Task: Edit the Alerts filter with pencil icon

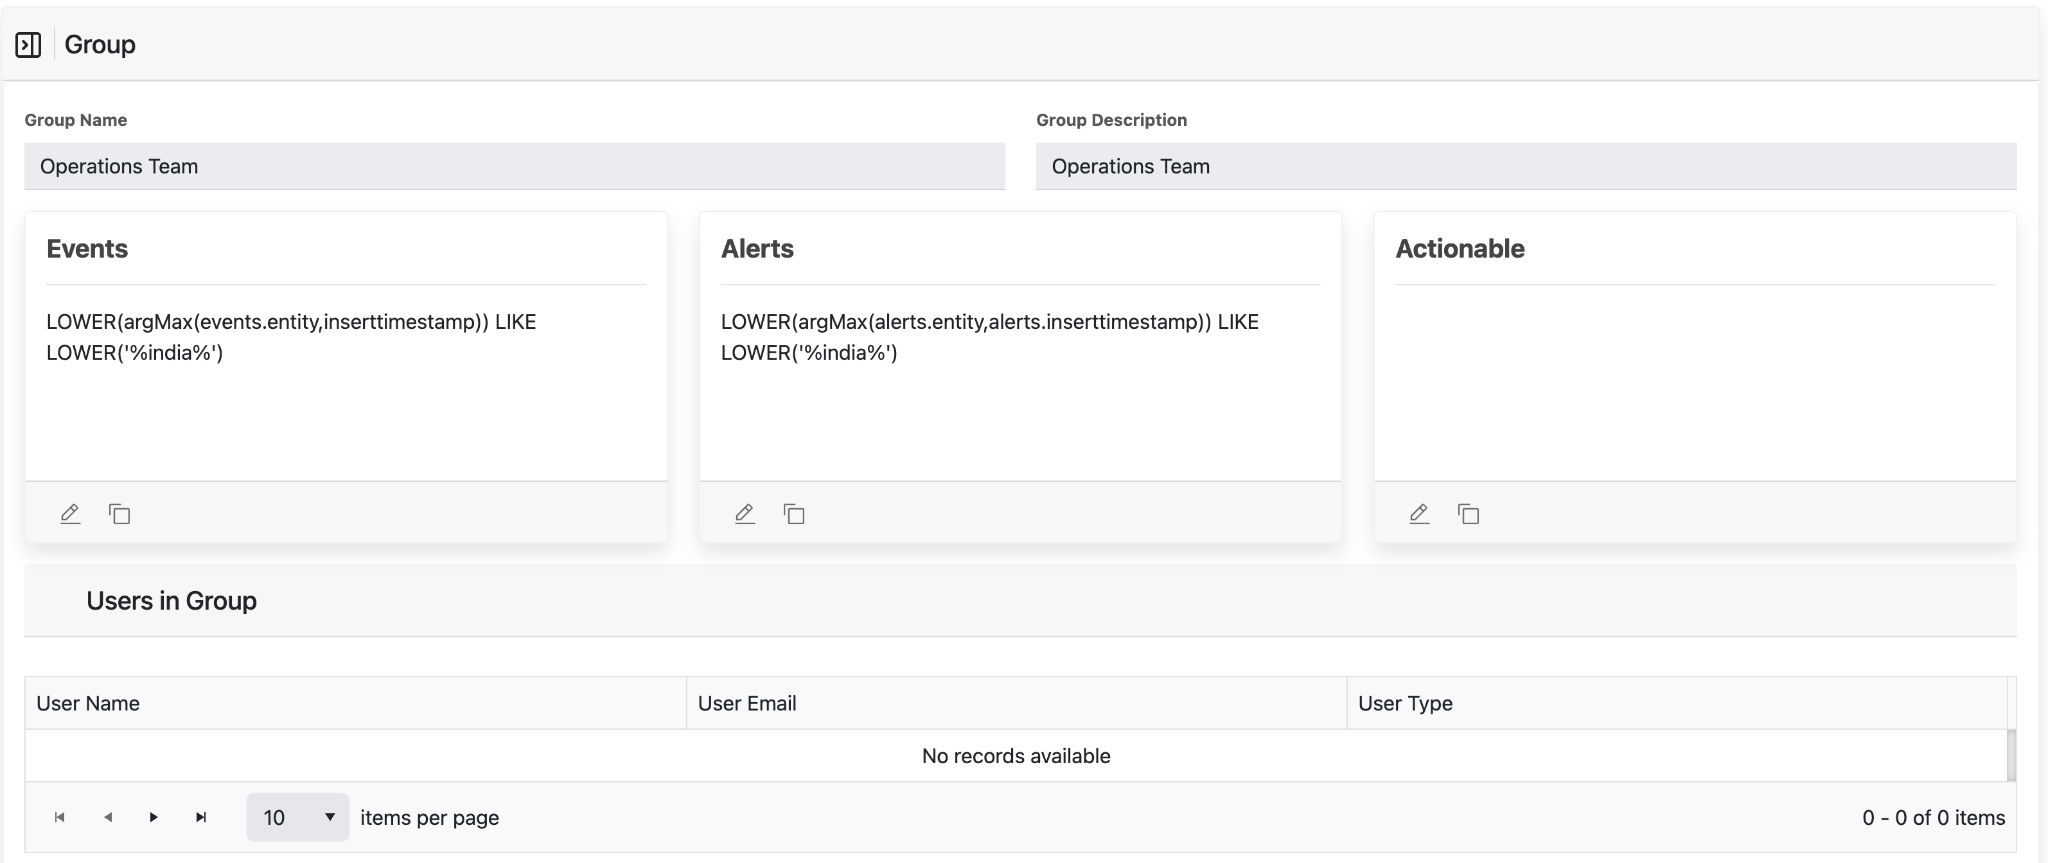Action: 745,514
